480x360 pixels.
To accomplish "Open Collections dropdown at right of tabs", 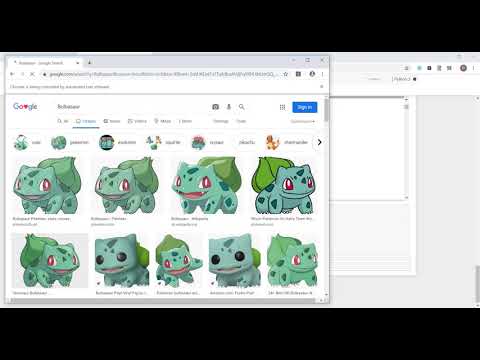I will point(303,121).
